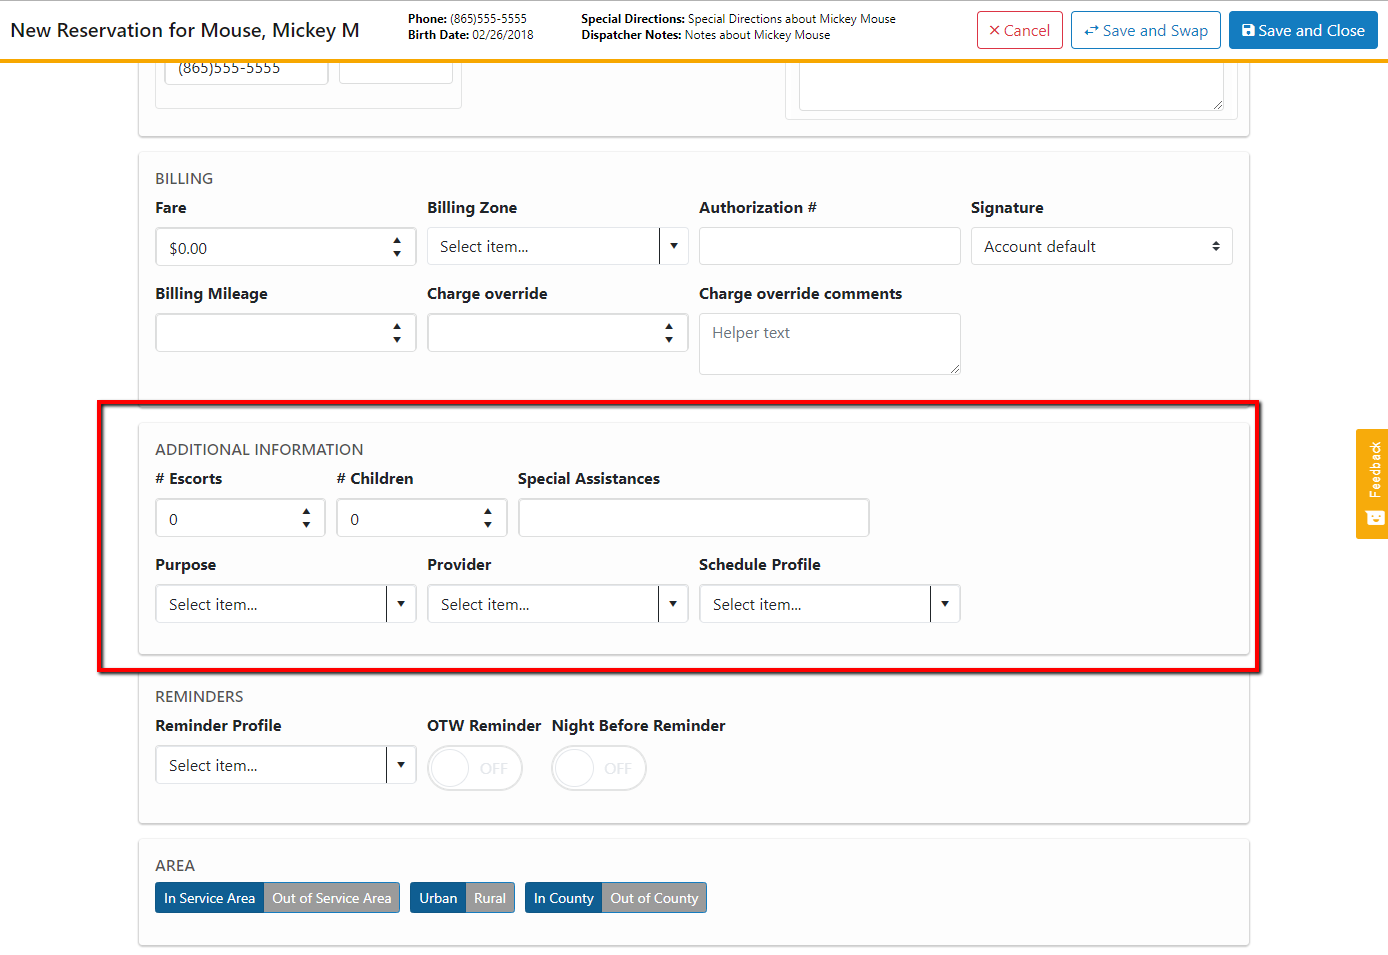The height and width of the screenshot is (955, 1388).
Task: Click Save and Close button
Action: [1302, 30]
